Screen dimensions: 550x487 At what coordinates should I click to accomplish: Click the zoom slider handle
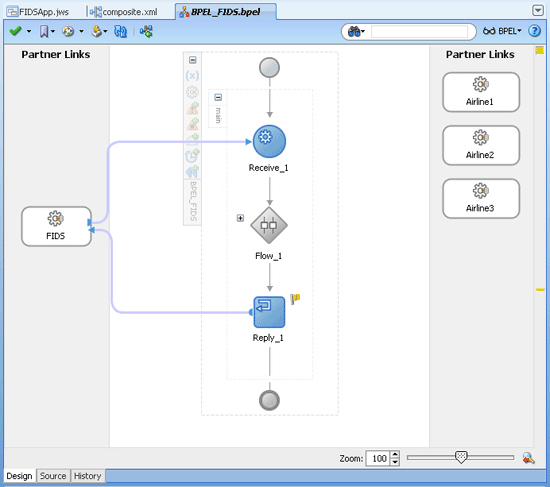point(461,457)
